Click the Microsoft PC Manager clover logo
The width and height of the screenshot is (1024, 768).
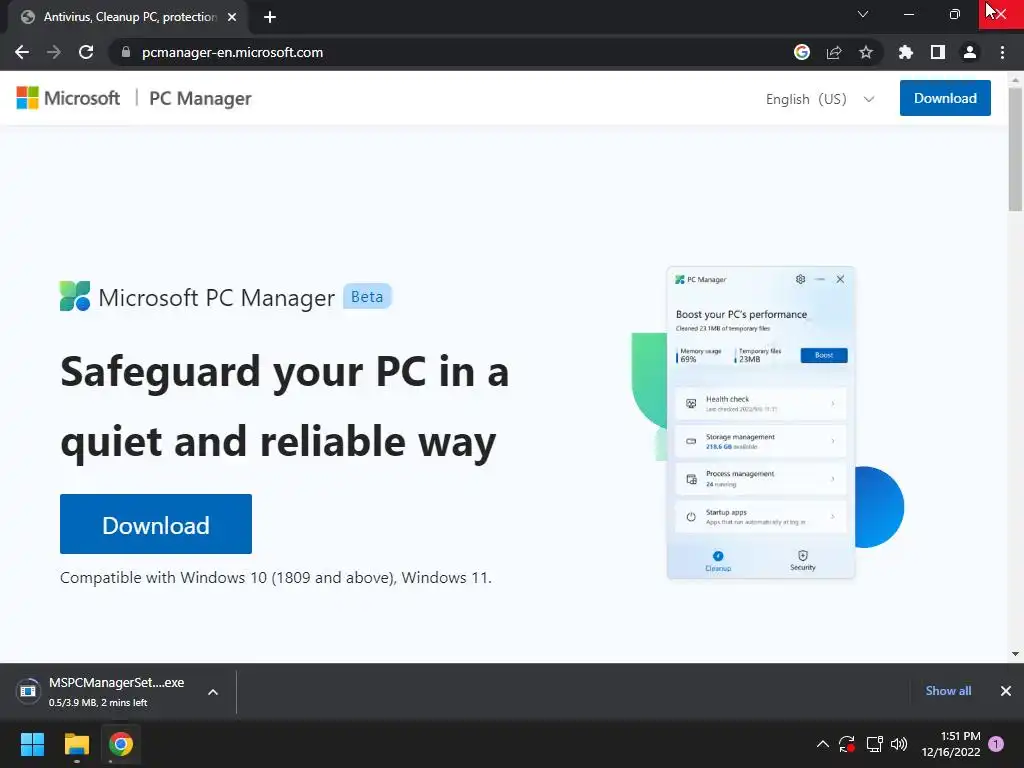(75, 296)
